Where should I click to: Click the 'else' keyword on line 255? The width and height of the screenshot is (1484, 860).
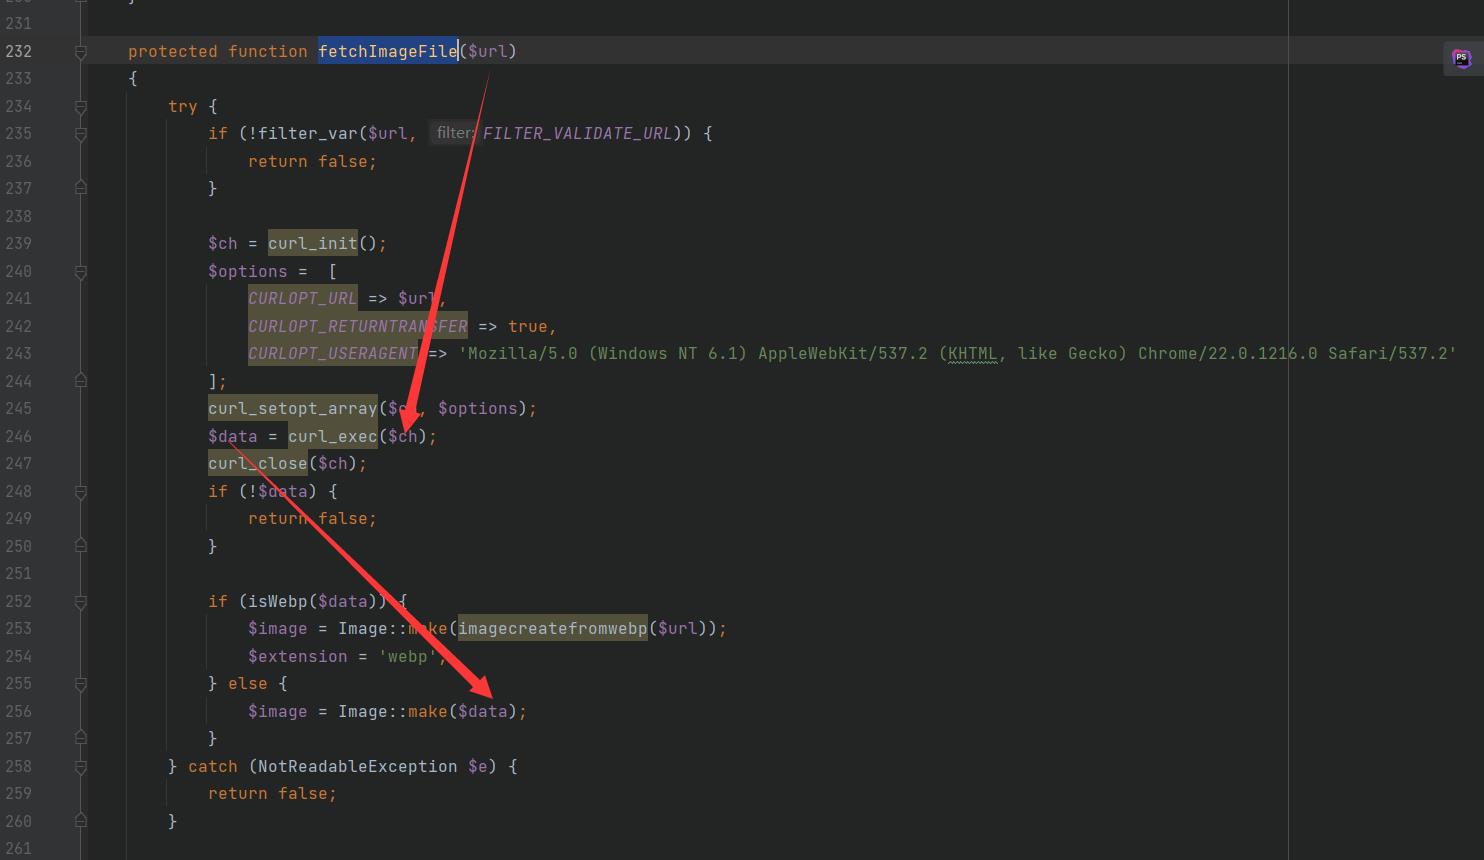247,683
